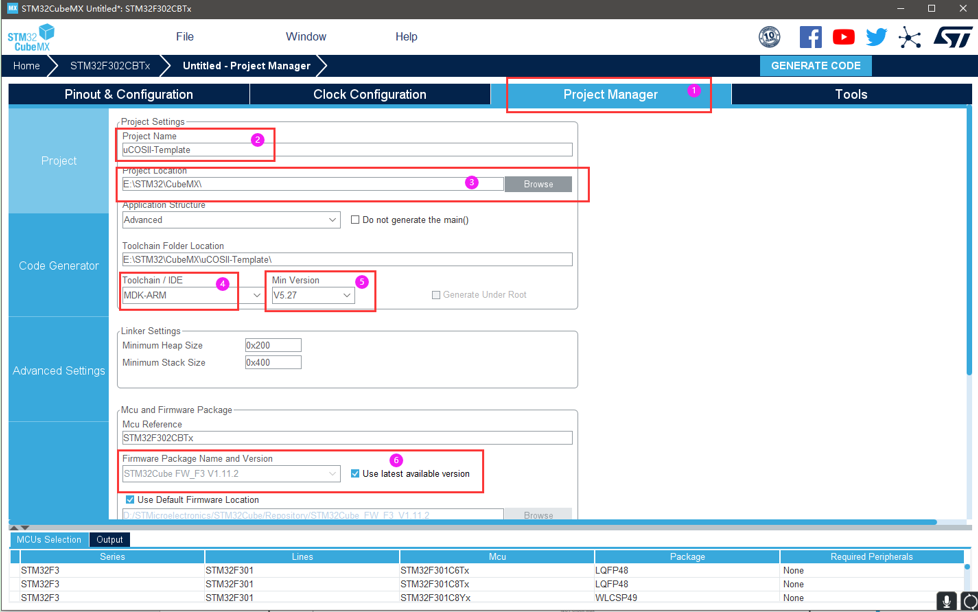Uncheck 'Use latest available version'
This screenshot has width=978, height=612.
coord(355,474)
